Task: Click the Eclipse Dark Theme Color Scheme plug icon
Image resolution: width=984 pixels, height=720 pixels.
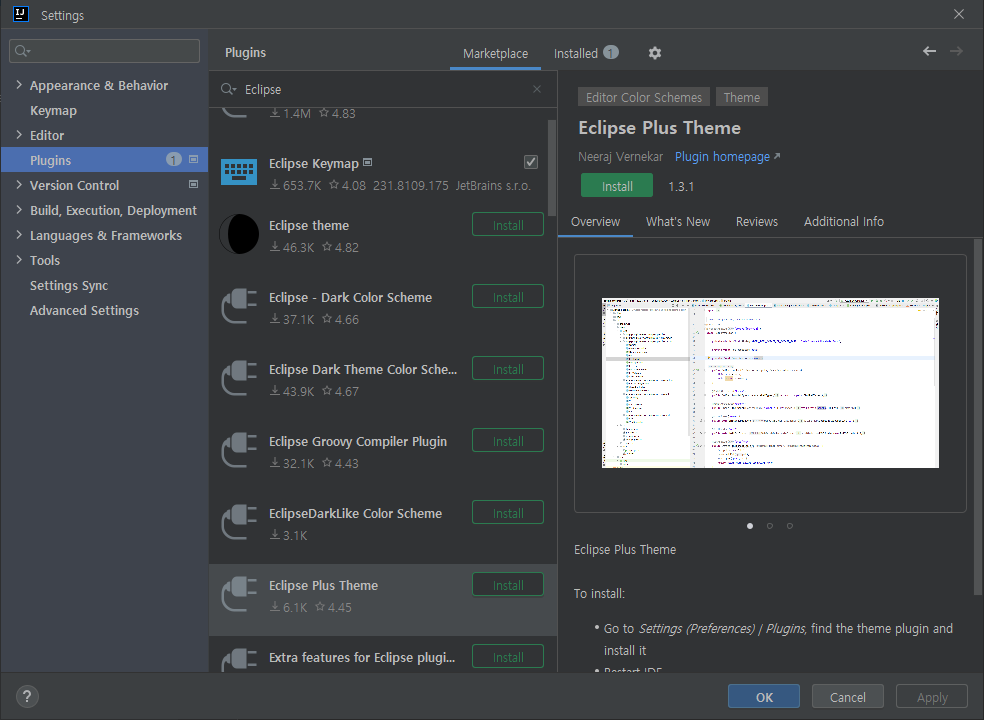Action: [x=239, y=378]
